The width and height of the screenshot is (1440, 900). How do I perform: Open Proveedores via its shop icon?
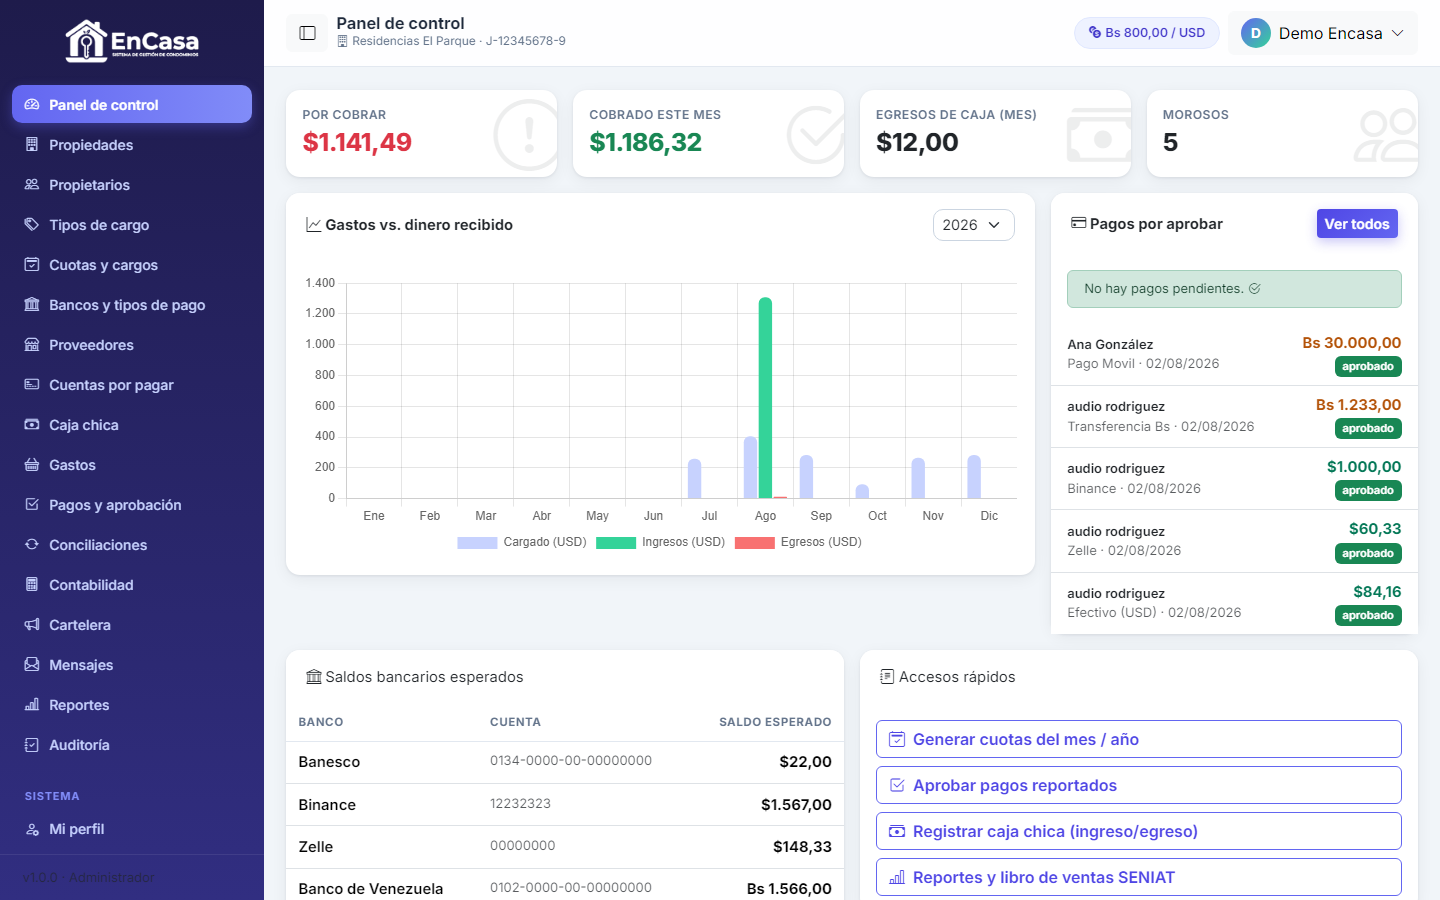[32, 345]
